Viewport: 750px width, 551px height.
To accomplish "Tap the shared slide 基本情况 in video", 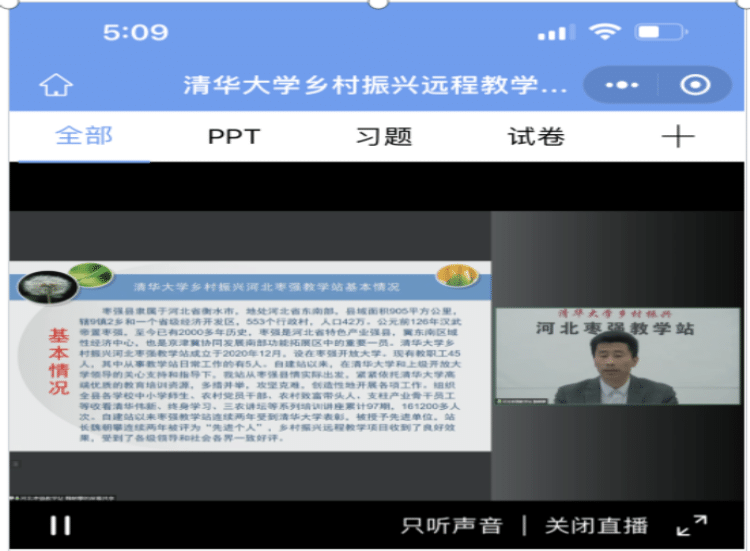I will [x=250, y=356].
